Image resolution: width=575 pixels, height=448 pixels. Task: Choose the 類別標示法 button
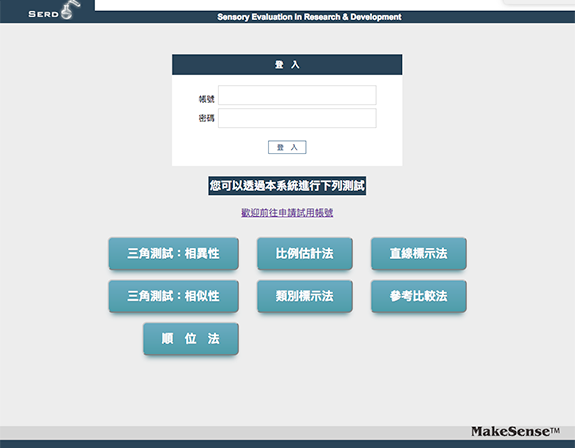click(x=305, y=296)
